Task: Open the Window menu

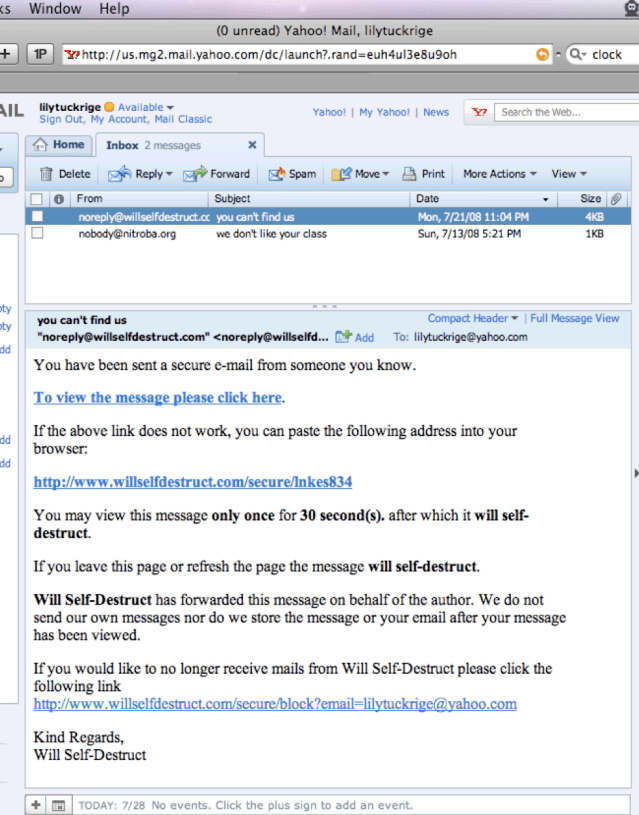Action: 55,9
